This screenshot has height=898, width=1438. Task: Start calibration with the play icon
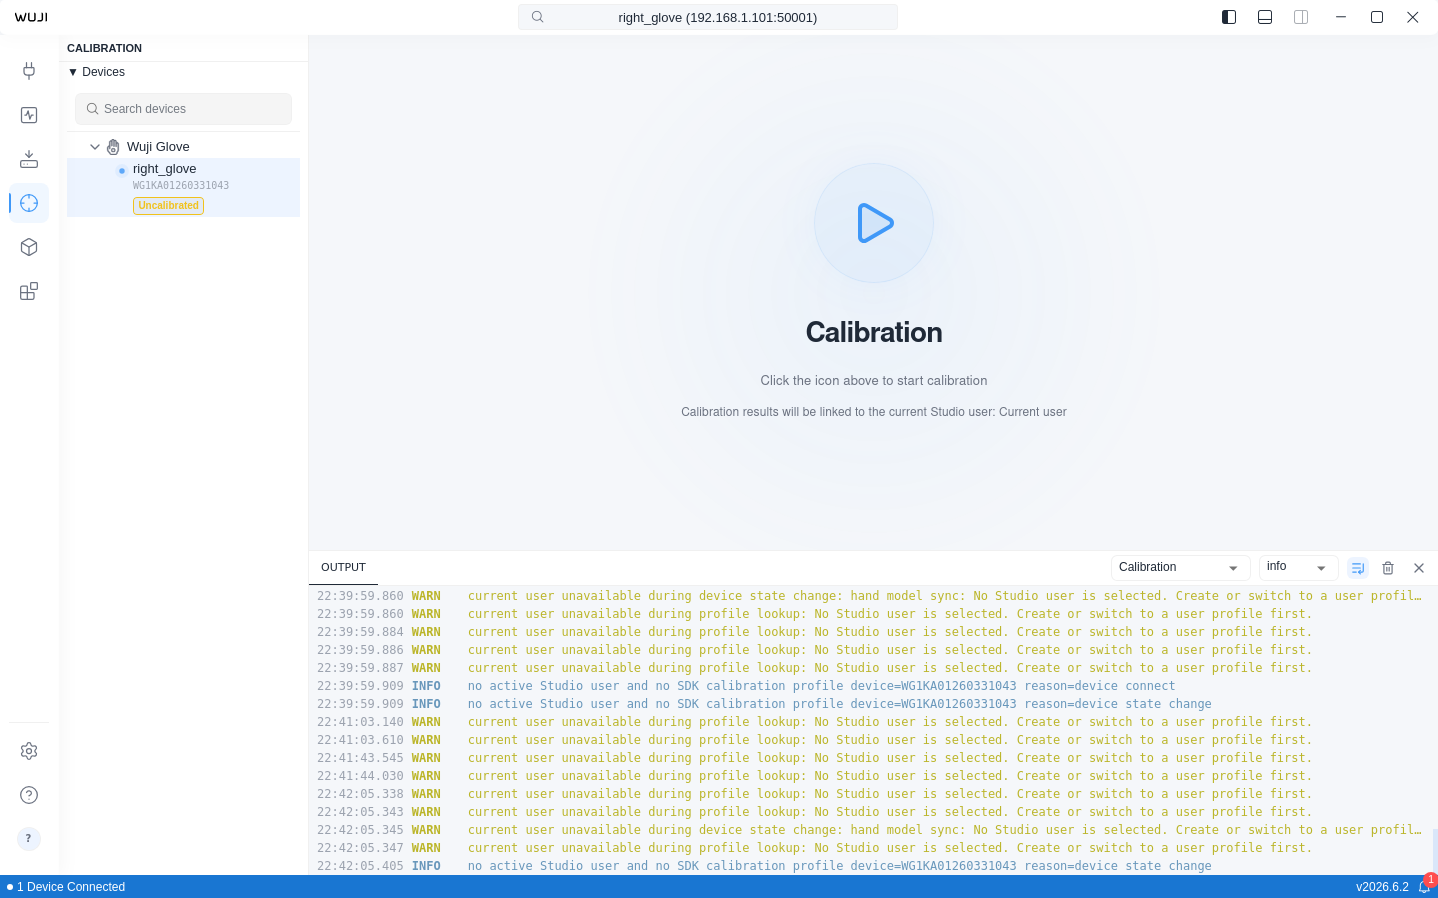[874, 223]
